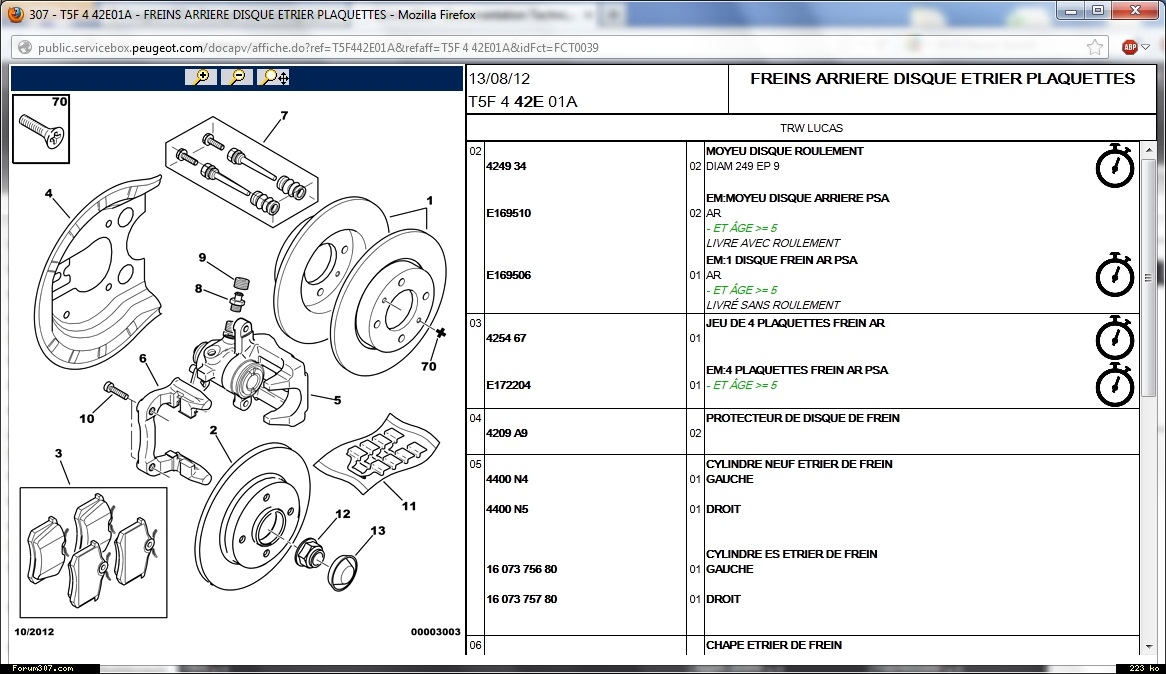Image resolution: width=1166 pixels, height=674 pixels.
Task: Click part reference 16 073 757 80
Action: click(x=521, y=599)
